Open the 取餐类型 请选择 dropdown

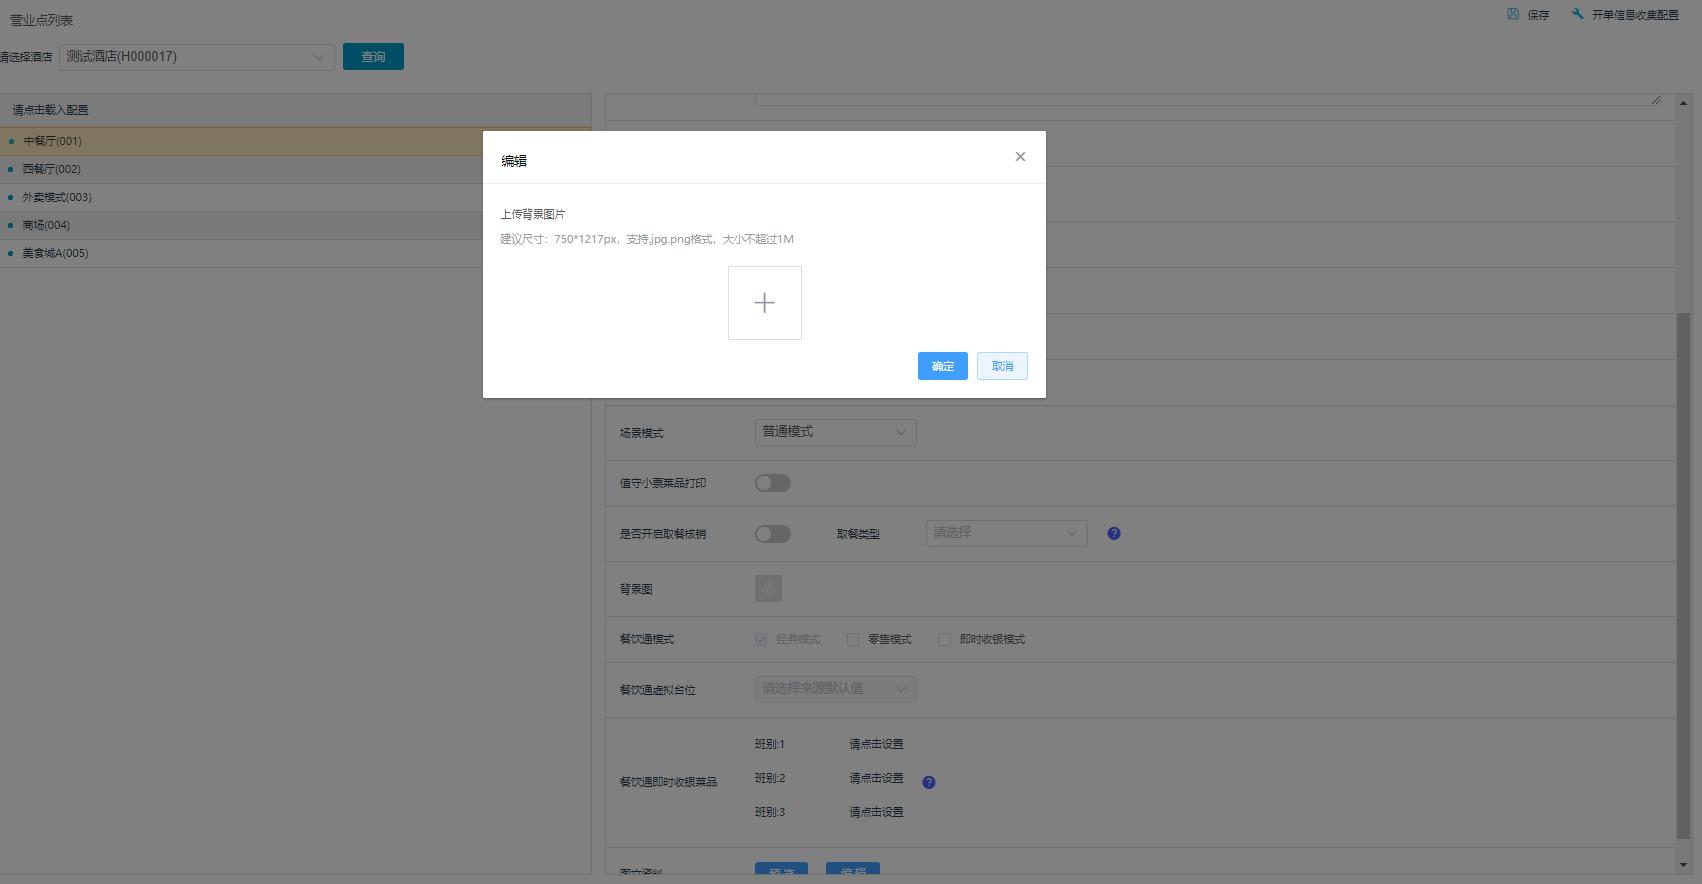point(1006,533)
